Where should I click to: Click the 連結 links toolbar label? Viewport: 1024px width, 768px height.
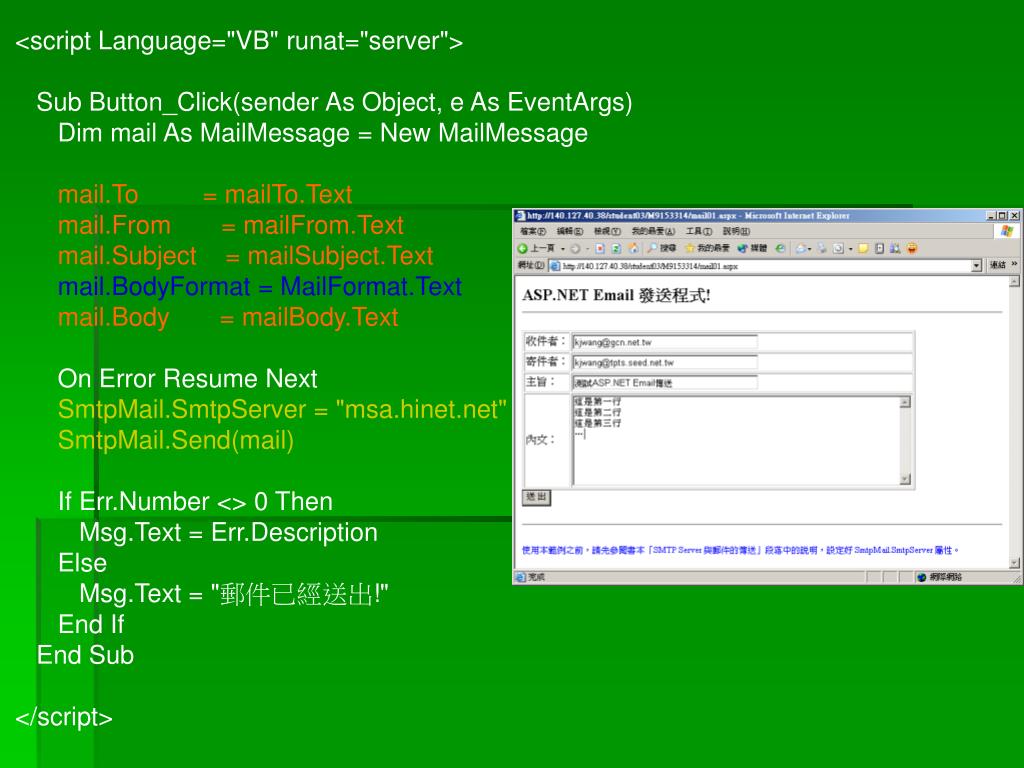pos(997,265)
